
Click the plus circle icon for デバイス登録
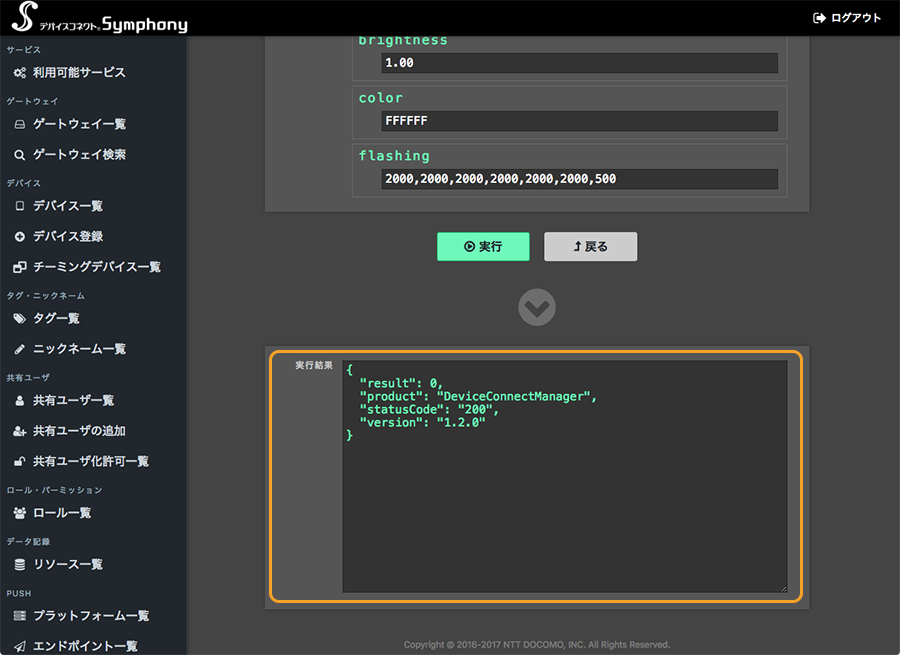[20, 237]
